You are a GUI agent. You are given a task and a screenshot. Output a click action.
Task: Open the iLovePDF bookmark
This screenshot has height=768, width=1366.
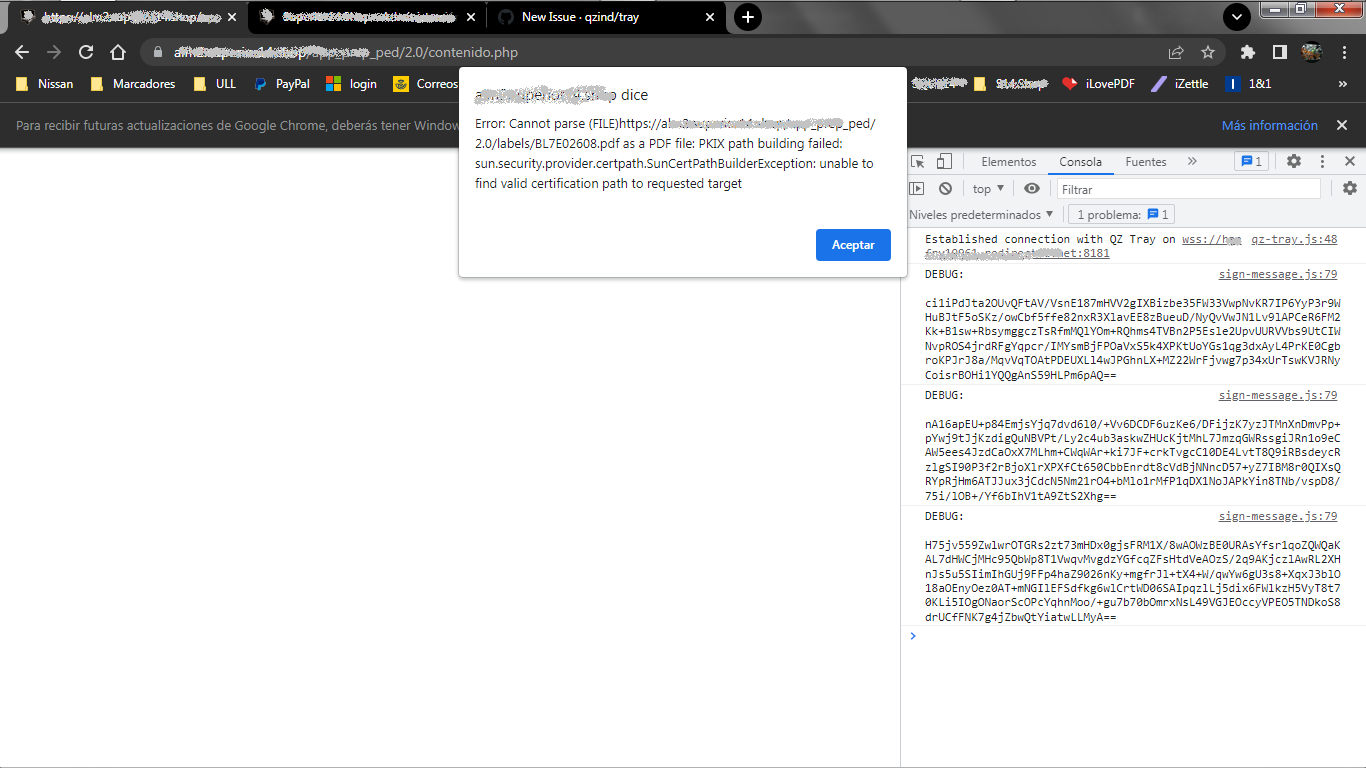[x=1098, y=84]
